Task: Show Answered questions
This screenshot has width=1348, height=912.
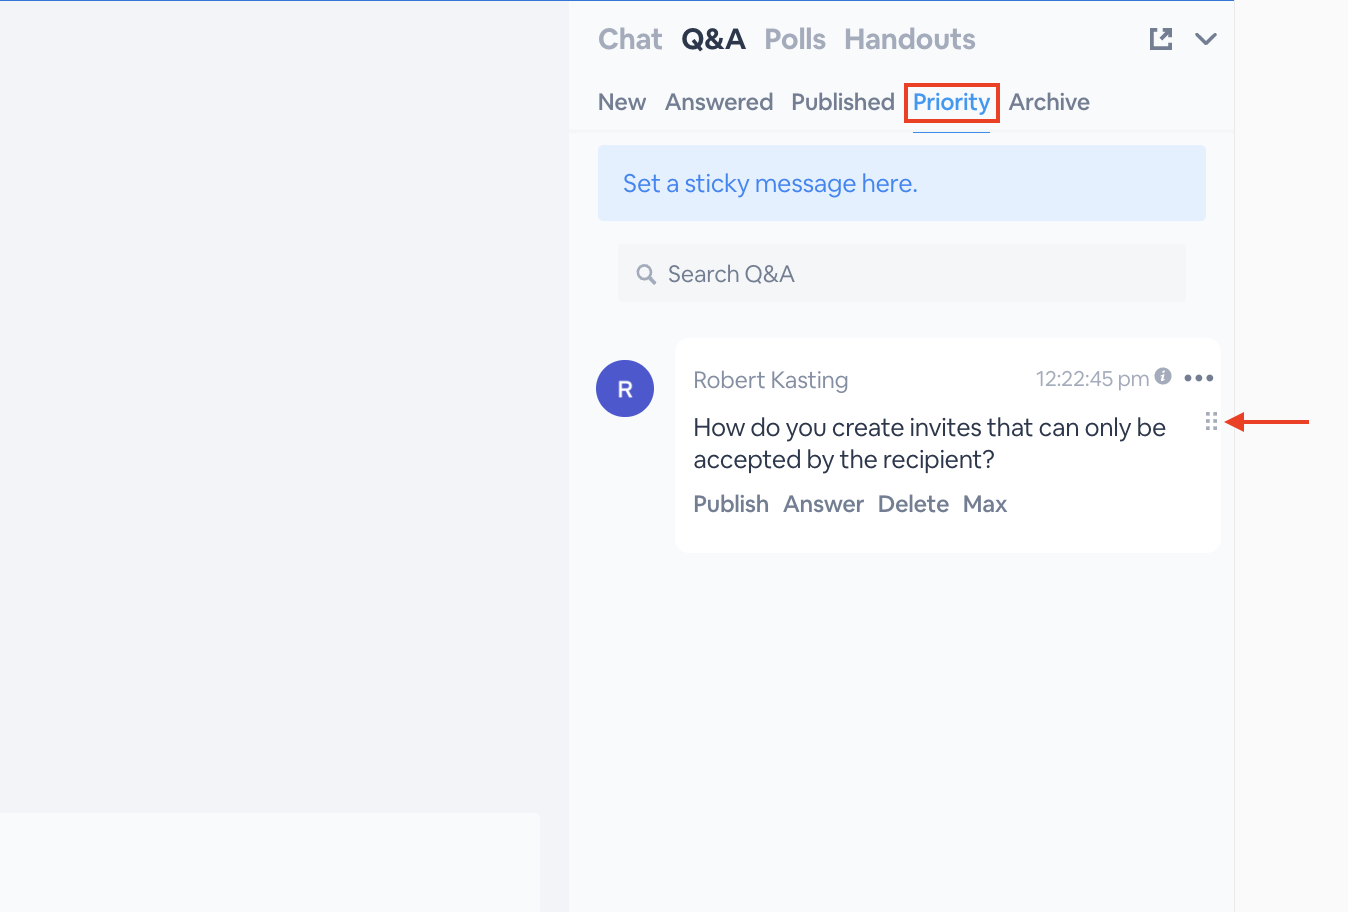Action: tap(719, 102)
